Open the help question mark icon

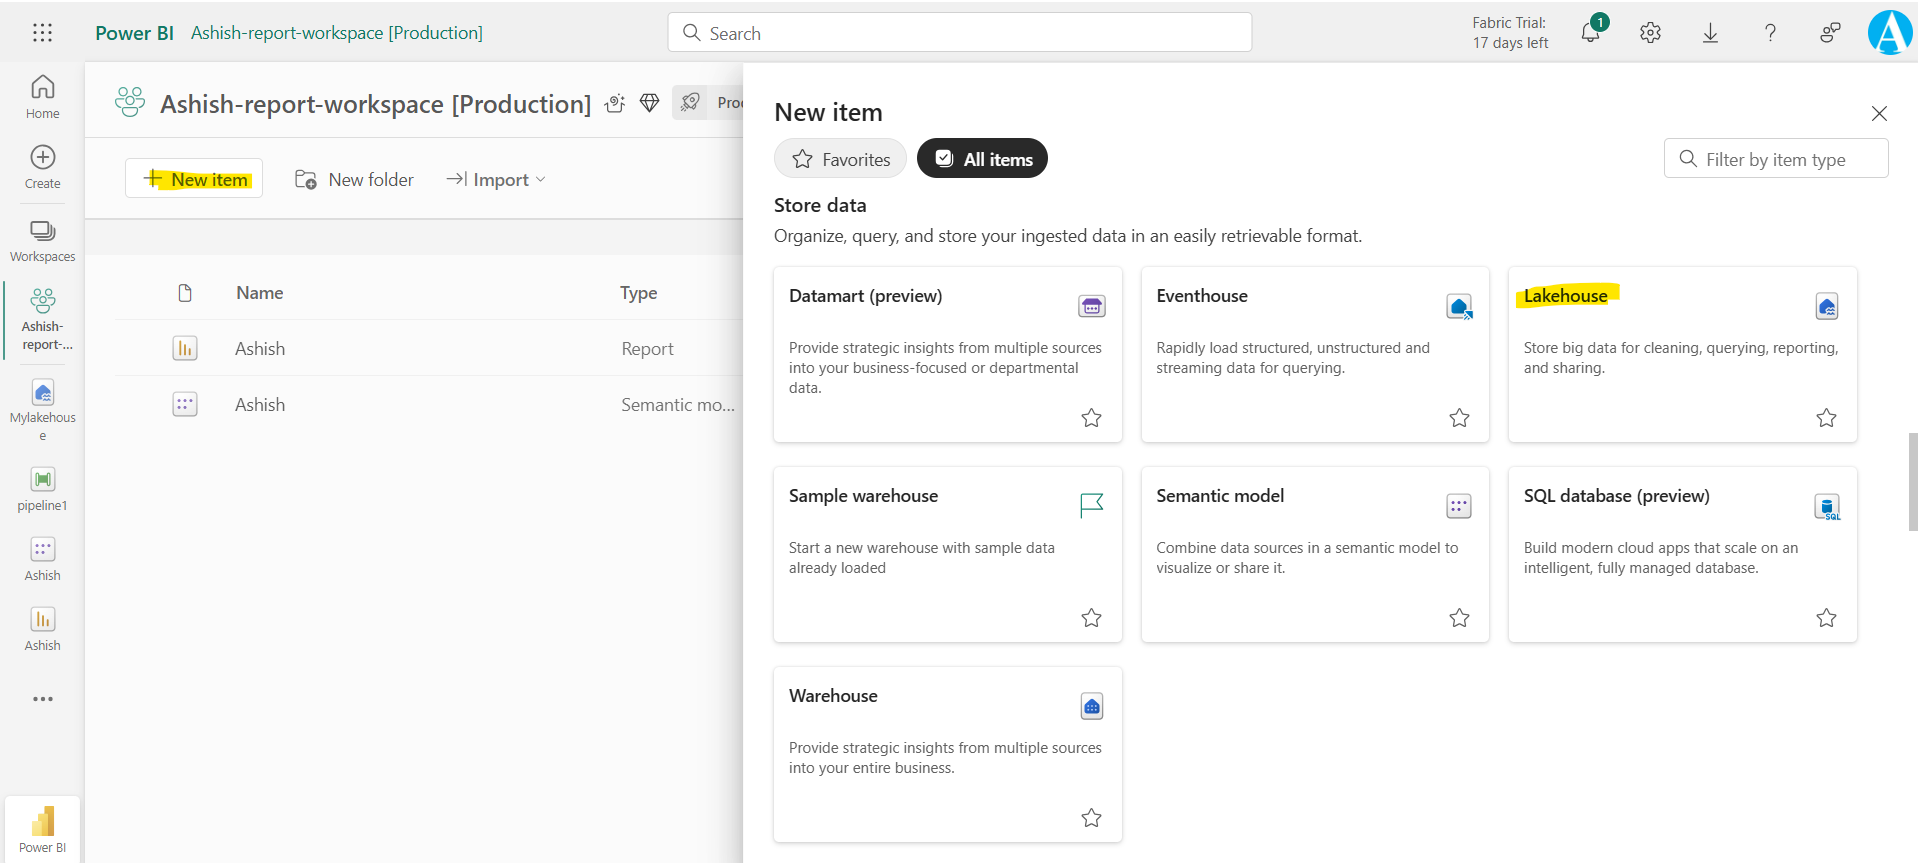1770,33
